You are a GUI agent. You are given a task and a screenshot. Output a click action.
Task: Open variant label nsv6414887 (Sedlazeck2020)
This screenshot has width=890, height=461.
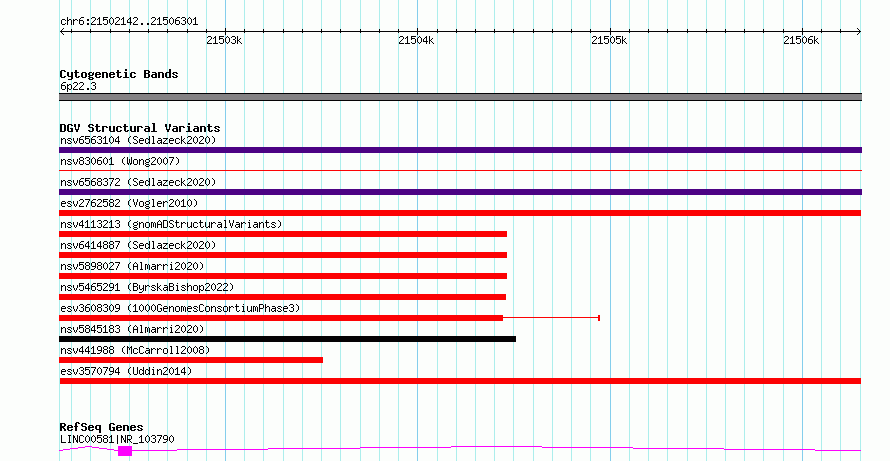point(138,245)
